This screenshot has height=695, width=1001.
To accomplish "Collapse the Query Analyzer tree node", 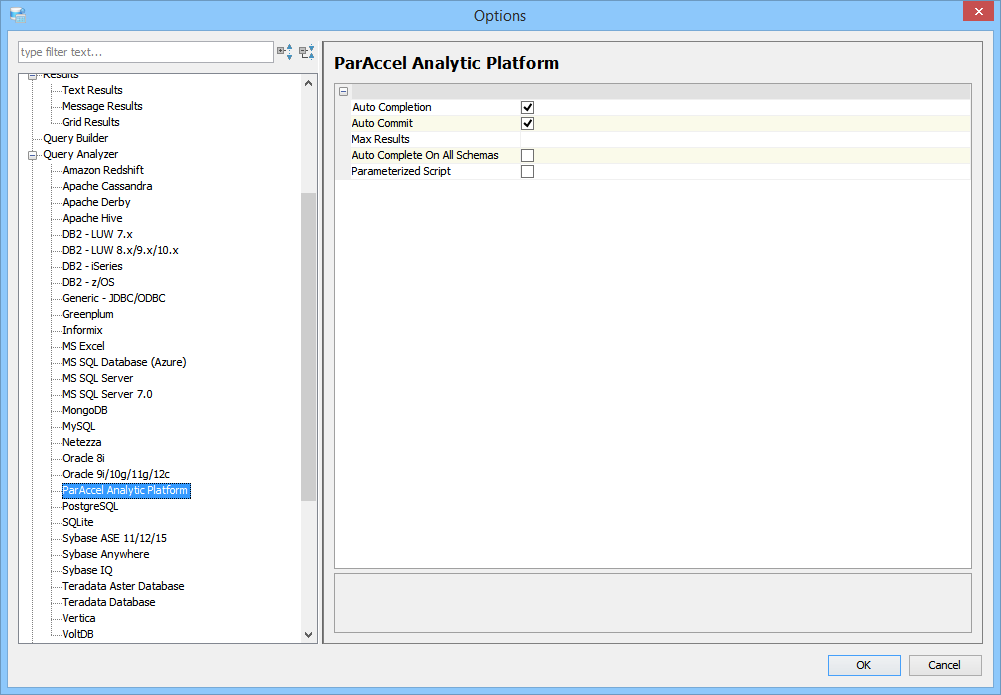I will [x=33, y=155].
